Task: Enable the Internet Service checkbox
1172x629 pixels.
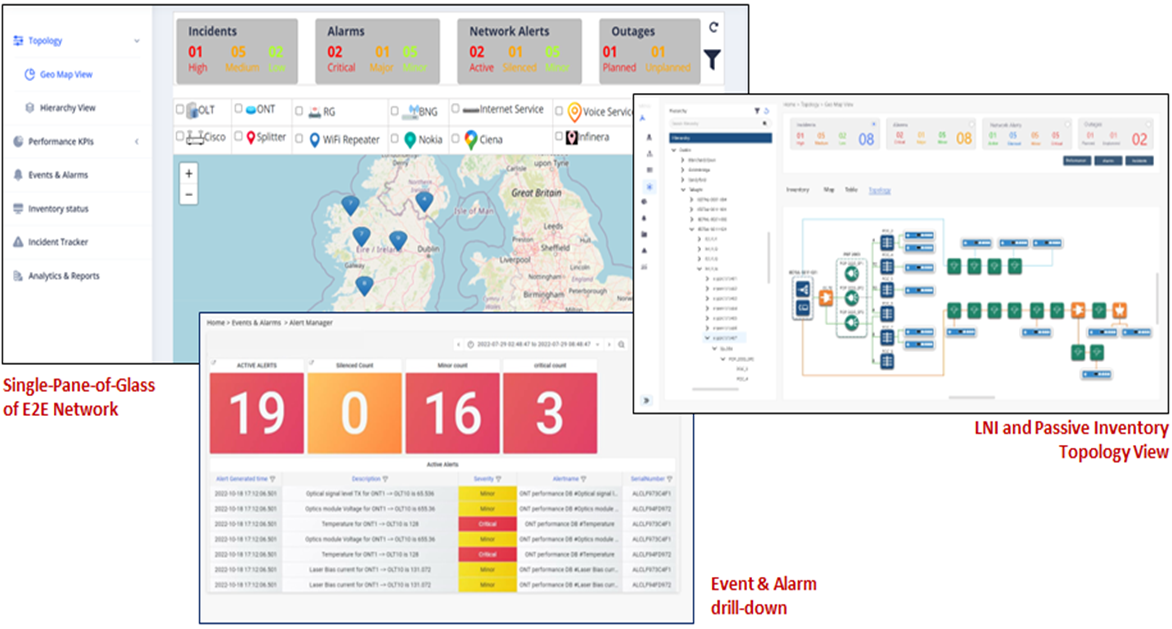Action: point(455,109)
